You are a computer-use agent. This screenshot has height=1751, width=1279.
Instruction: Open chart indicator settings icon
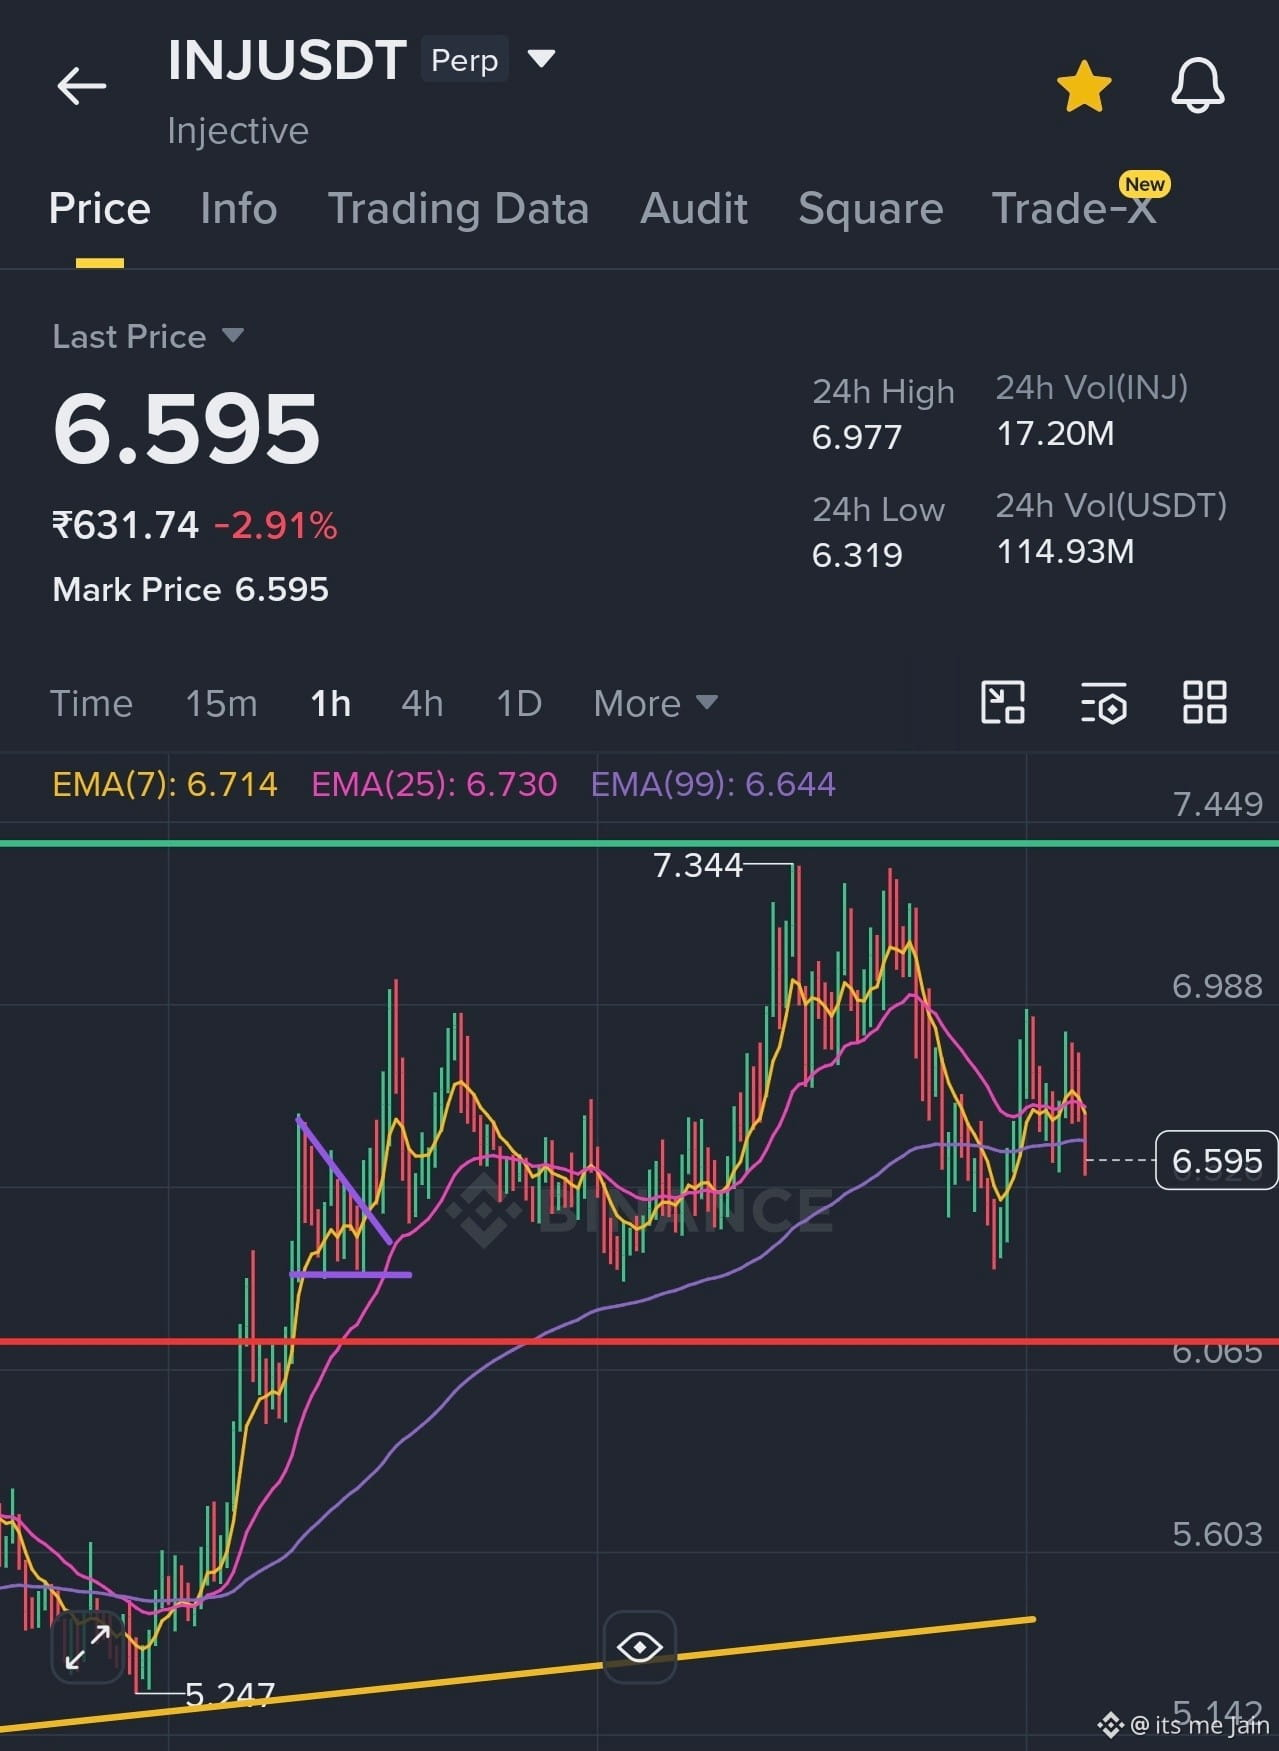click(x=1104, y=702)
